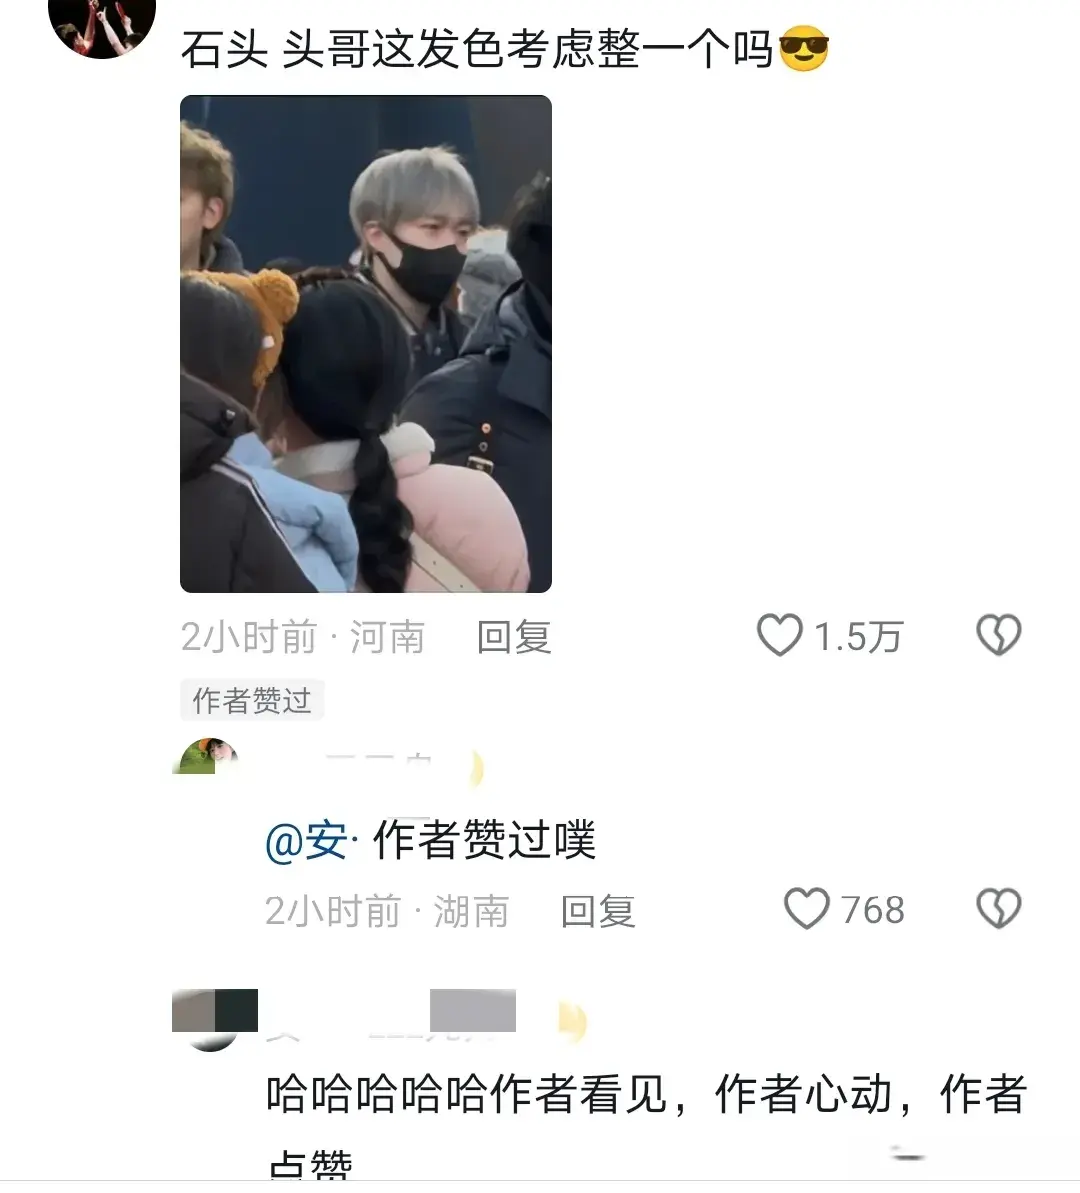
Task: Tap the 作者赞过 tag
Action: click(x=252, y=700)
